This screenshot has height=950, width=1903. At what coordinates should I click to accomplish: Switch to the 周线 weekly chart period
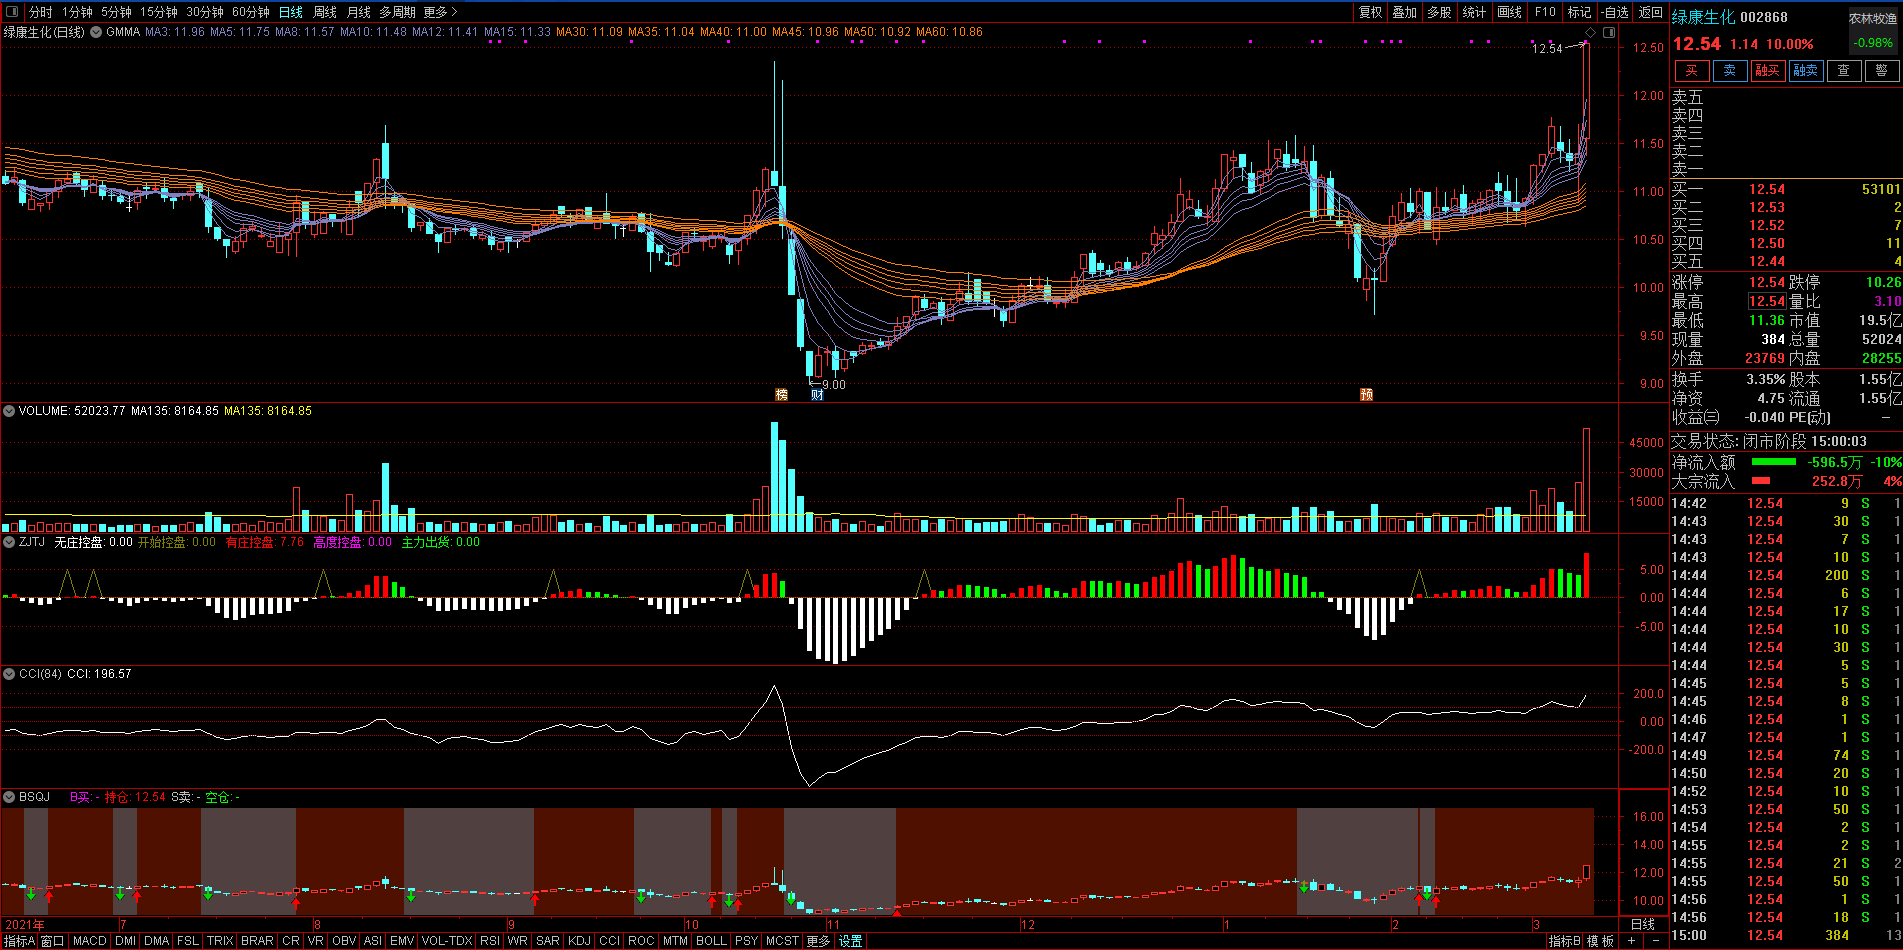[x=325, y=12]
